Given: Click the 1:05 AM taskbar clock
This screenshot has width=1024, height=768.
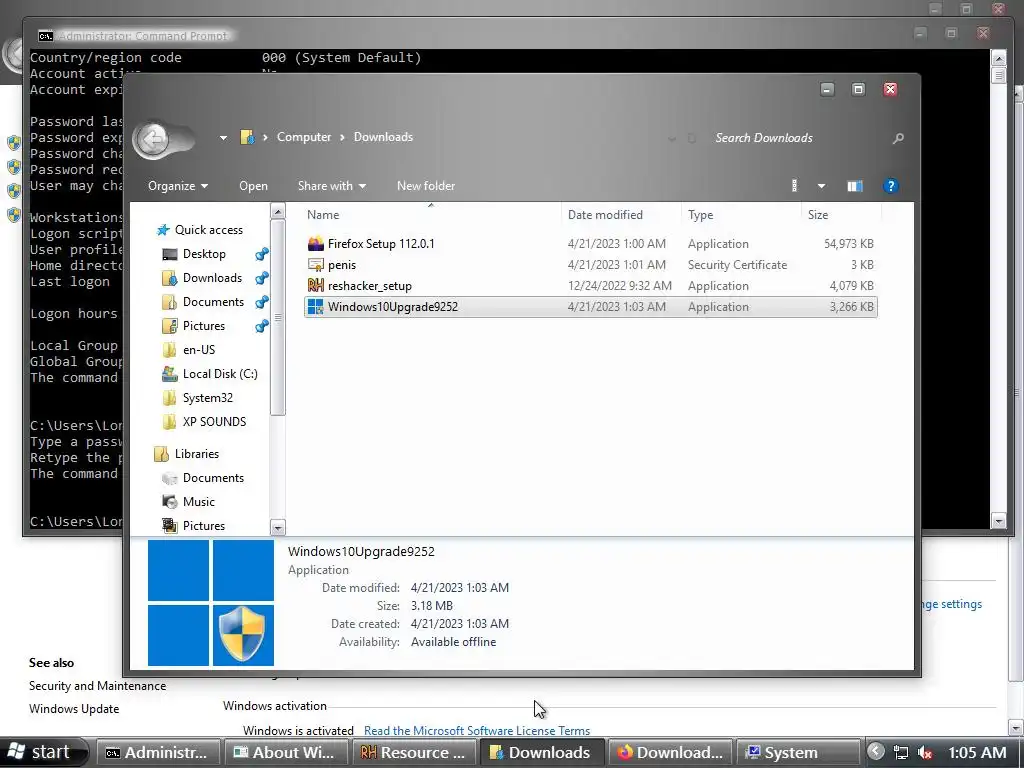Looking at the screenshot, I should [977, 753].
